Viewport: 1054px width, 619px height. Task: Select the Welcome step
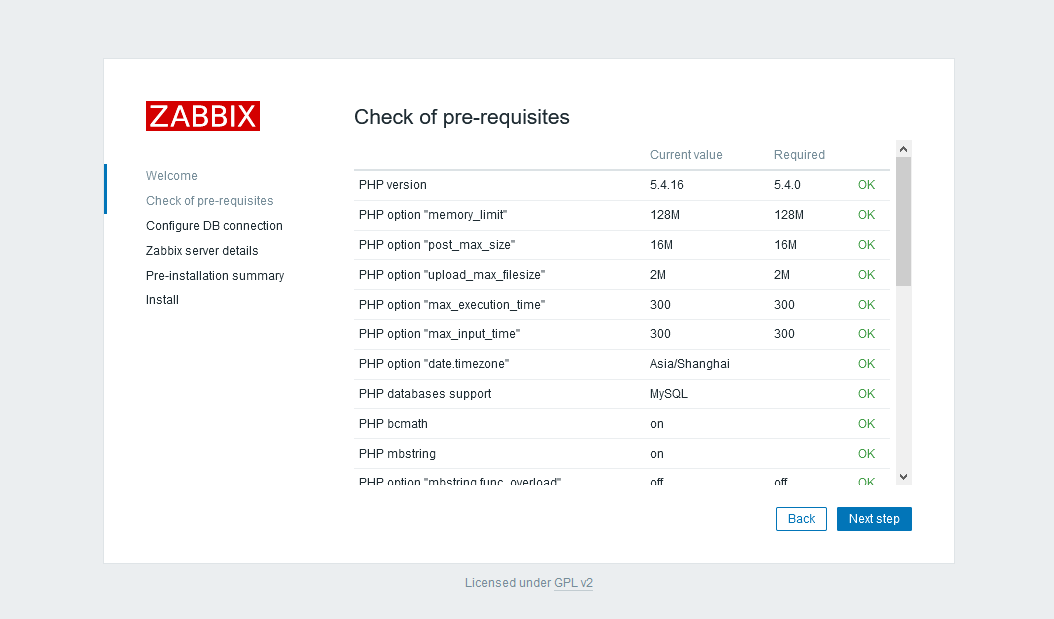click(x=171, y=175)
